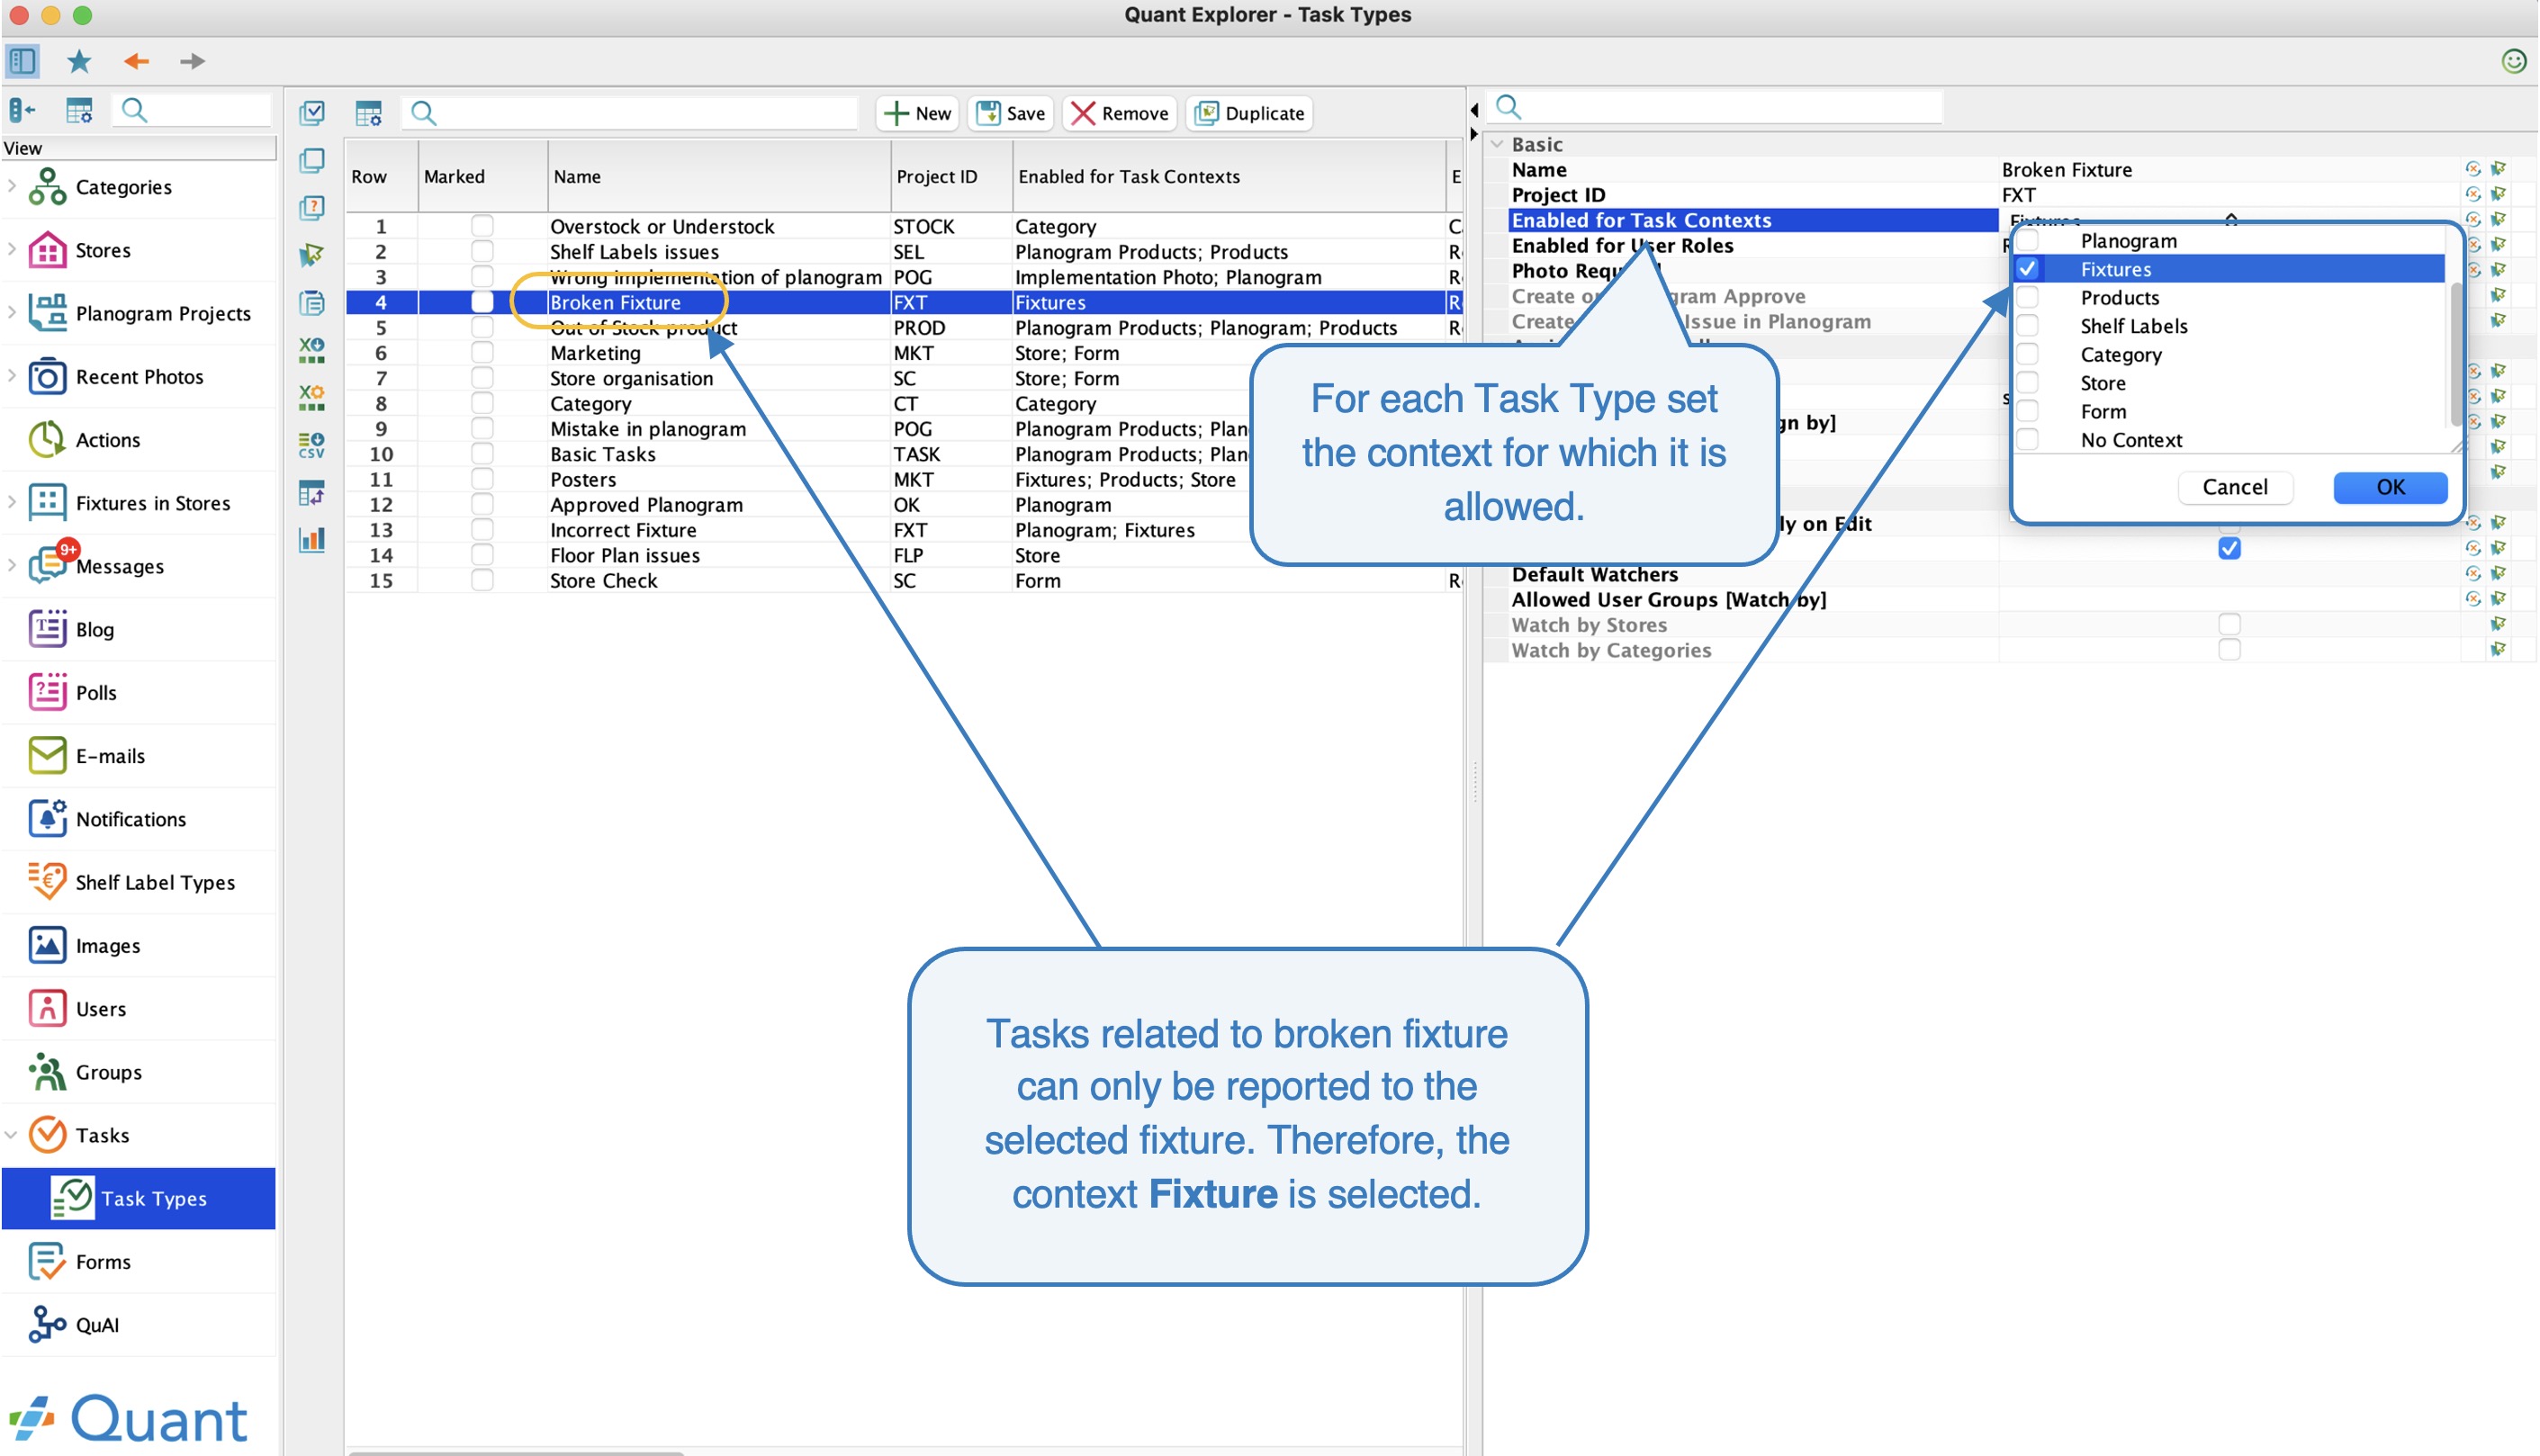Confirm context selection with OK
The width and height of the screenshot is (2540, 1456).
(2390, 487)
